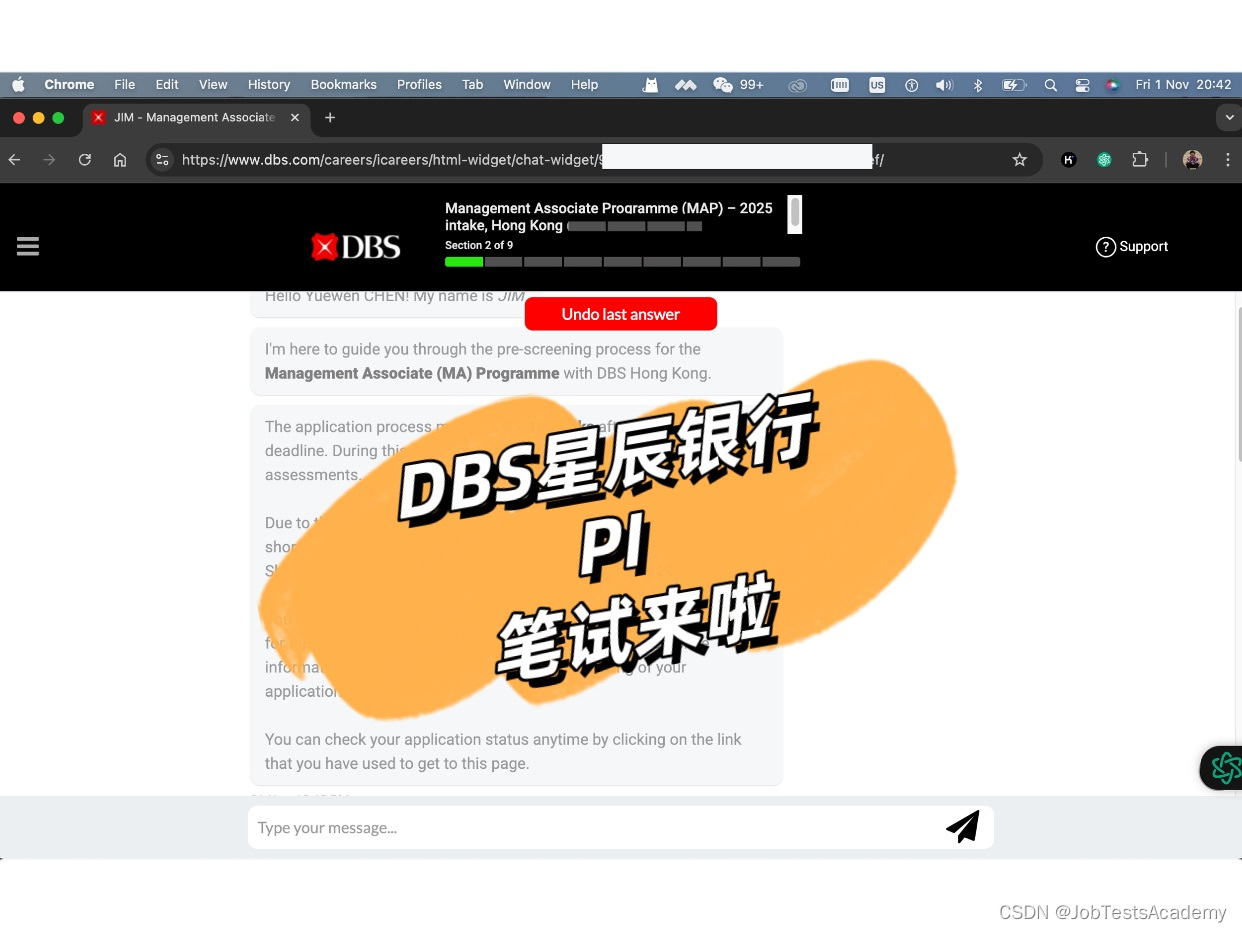Select the JIM - Management Associate tab

(x=196, y=118)
